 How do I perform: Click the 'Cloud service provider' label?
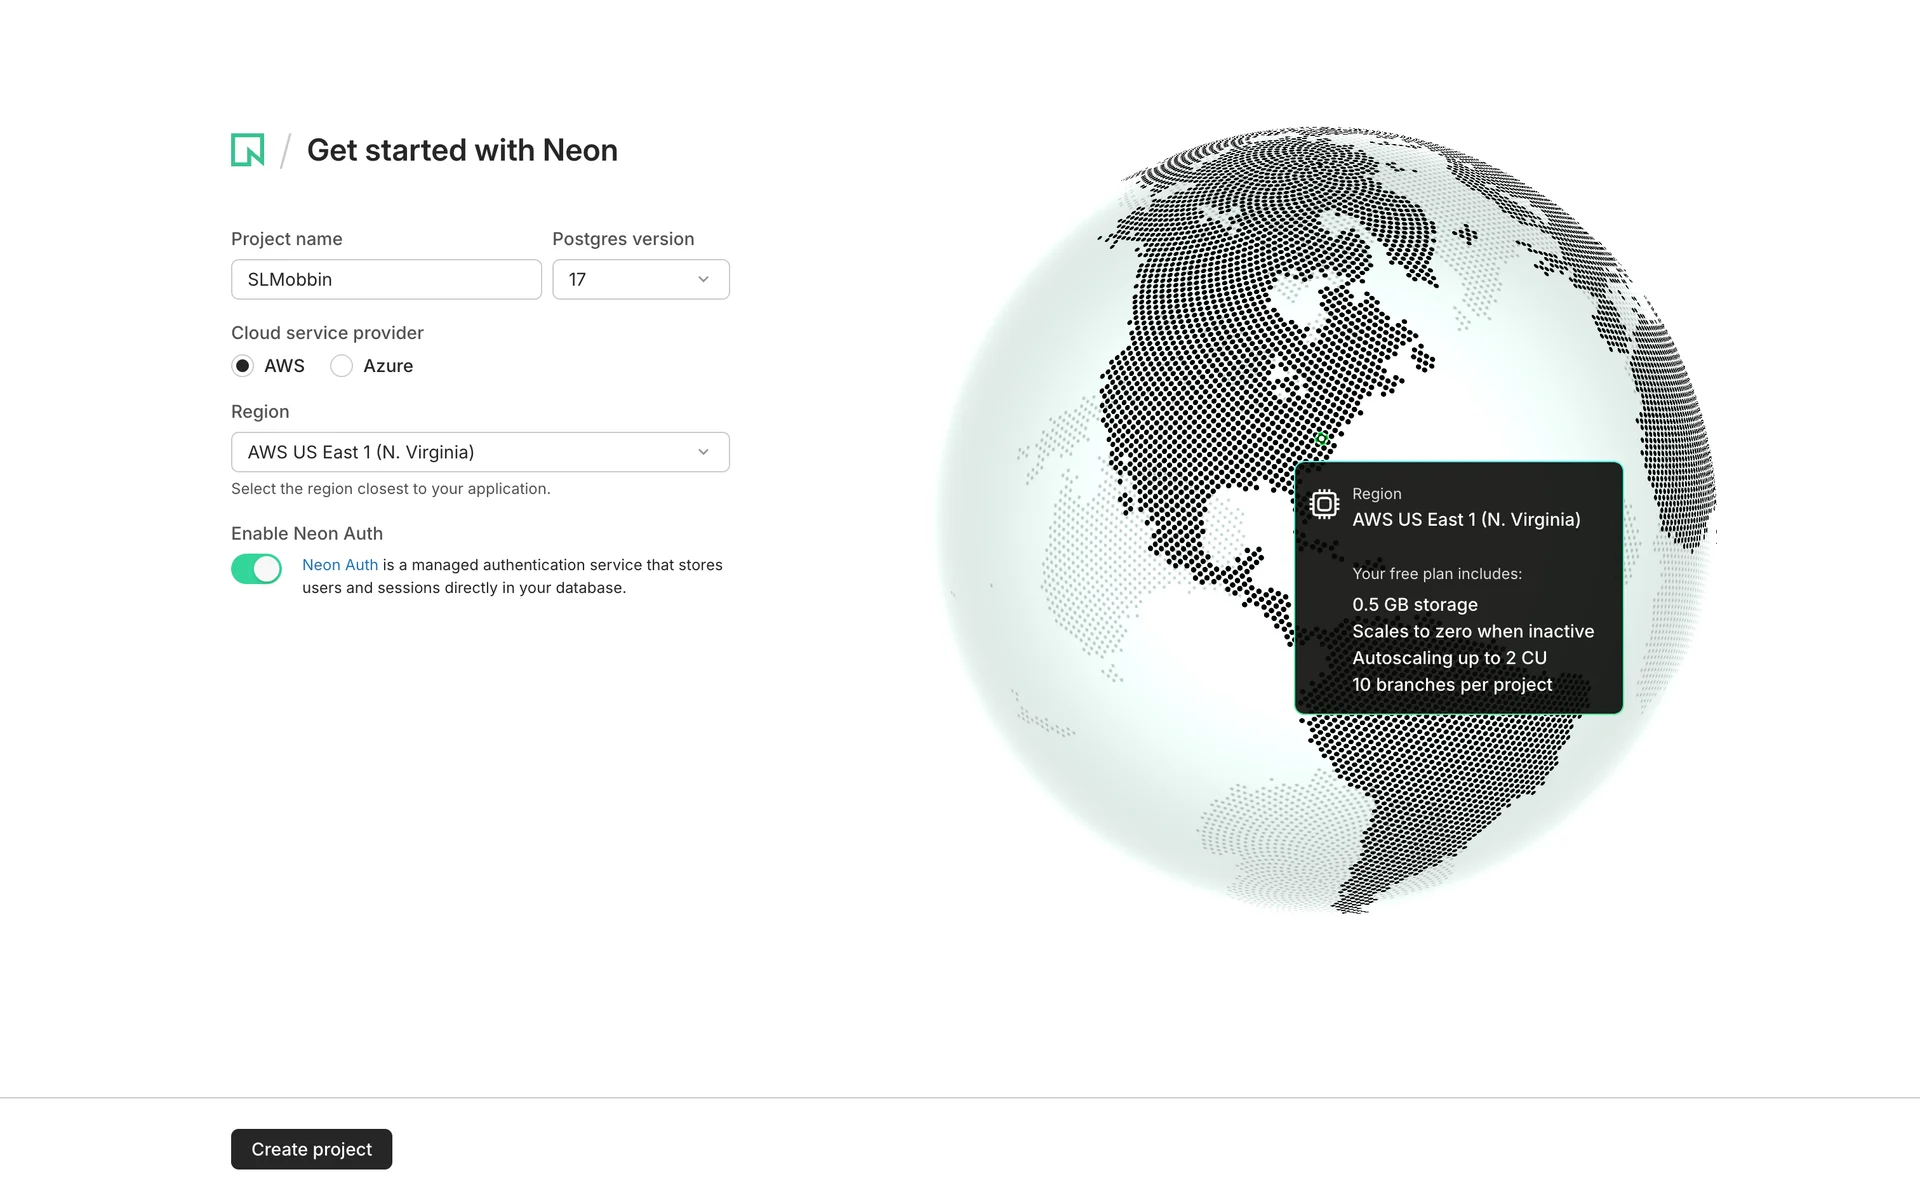point(327,333)
